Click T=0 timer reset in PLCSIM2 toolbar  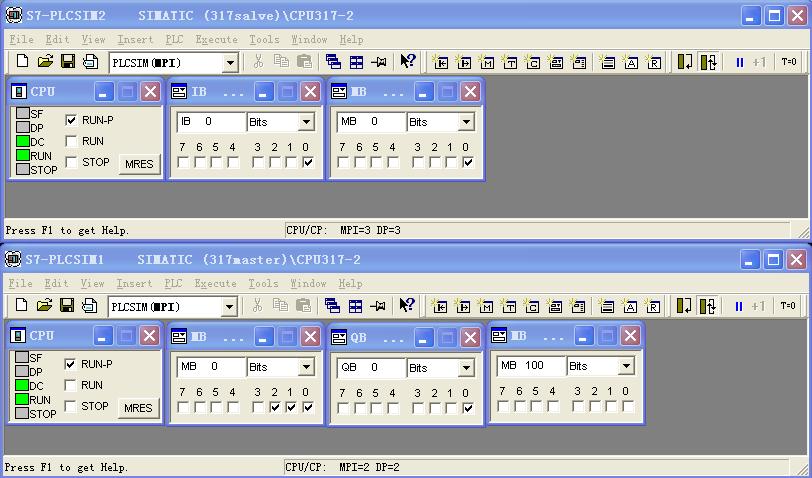[x=789, y=62]
